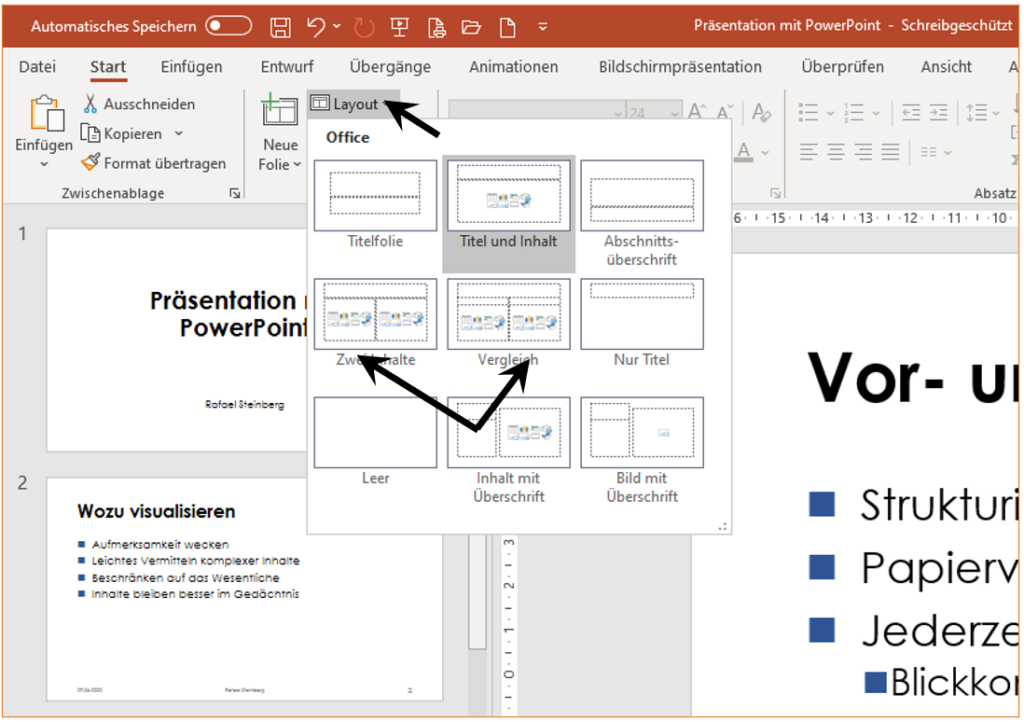Screen dimensions: 1024x722
Task: Click the columns icon in Absatz group
Action: [929, 152]
